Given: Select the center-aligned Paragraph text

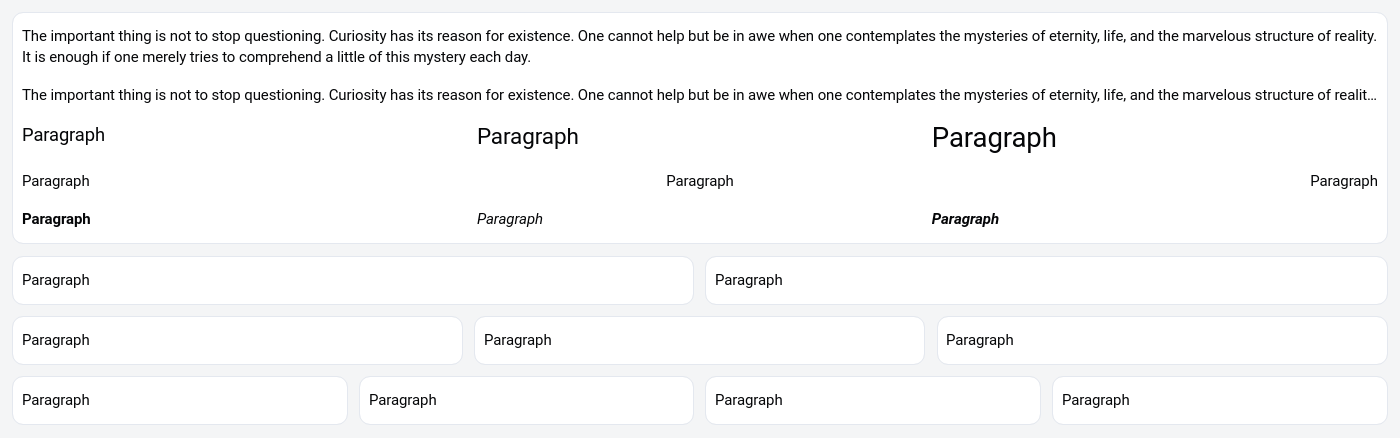Looking at the screenshot, I should [699, 181].
